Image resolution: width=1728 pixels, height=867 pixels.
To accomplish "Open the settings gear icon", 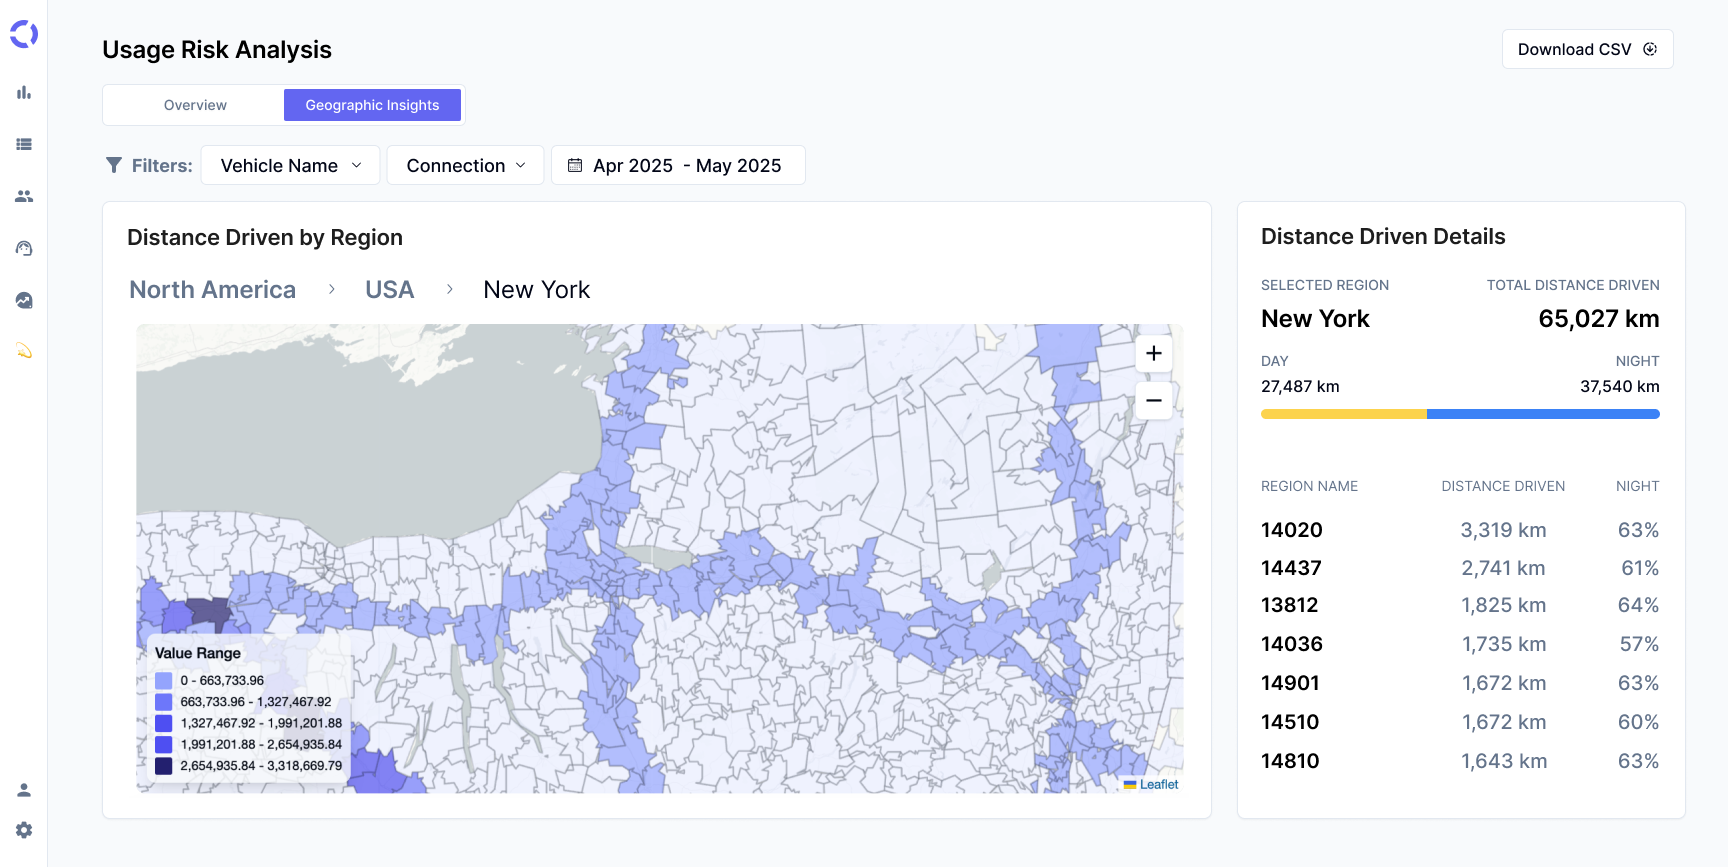I will click(24, 830).
